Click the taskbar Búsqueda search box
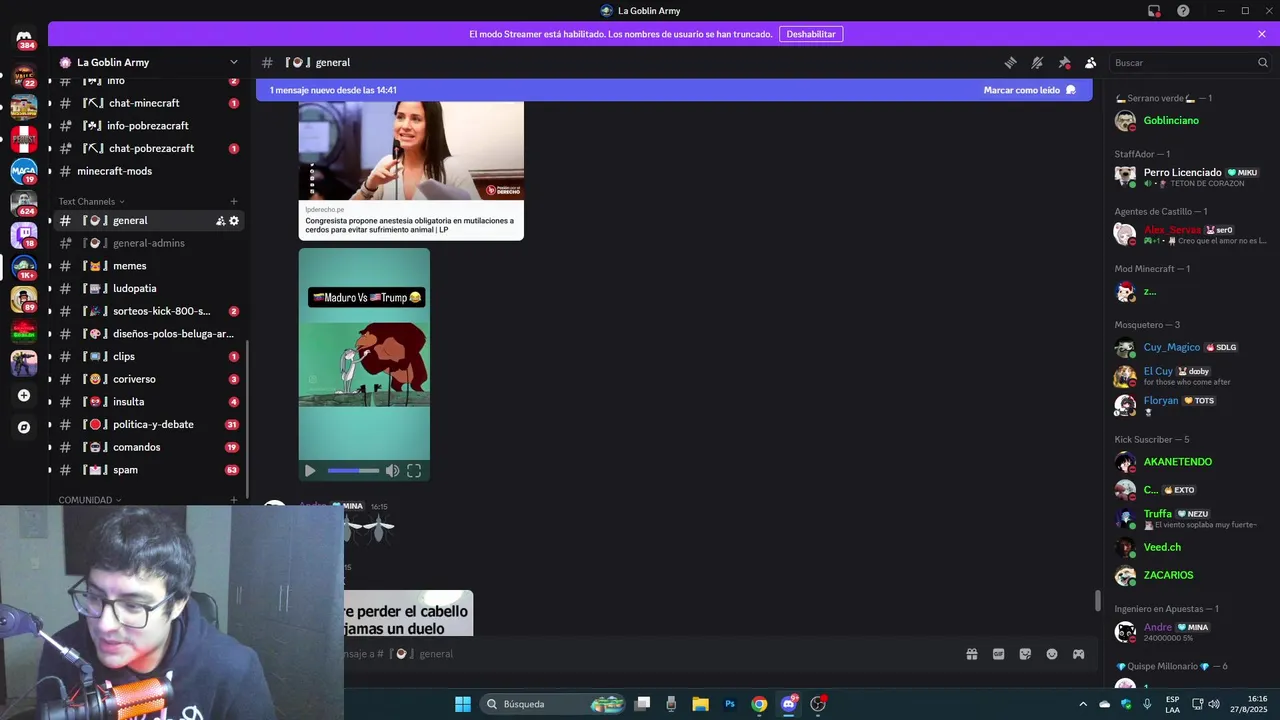Viewport: 1280px width, 720px height. 553,704
